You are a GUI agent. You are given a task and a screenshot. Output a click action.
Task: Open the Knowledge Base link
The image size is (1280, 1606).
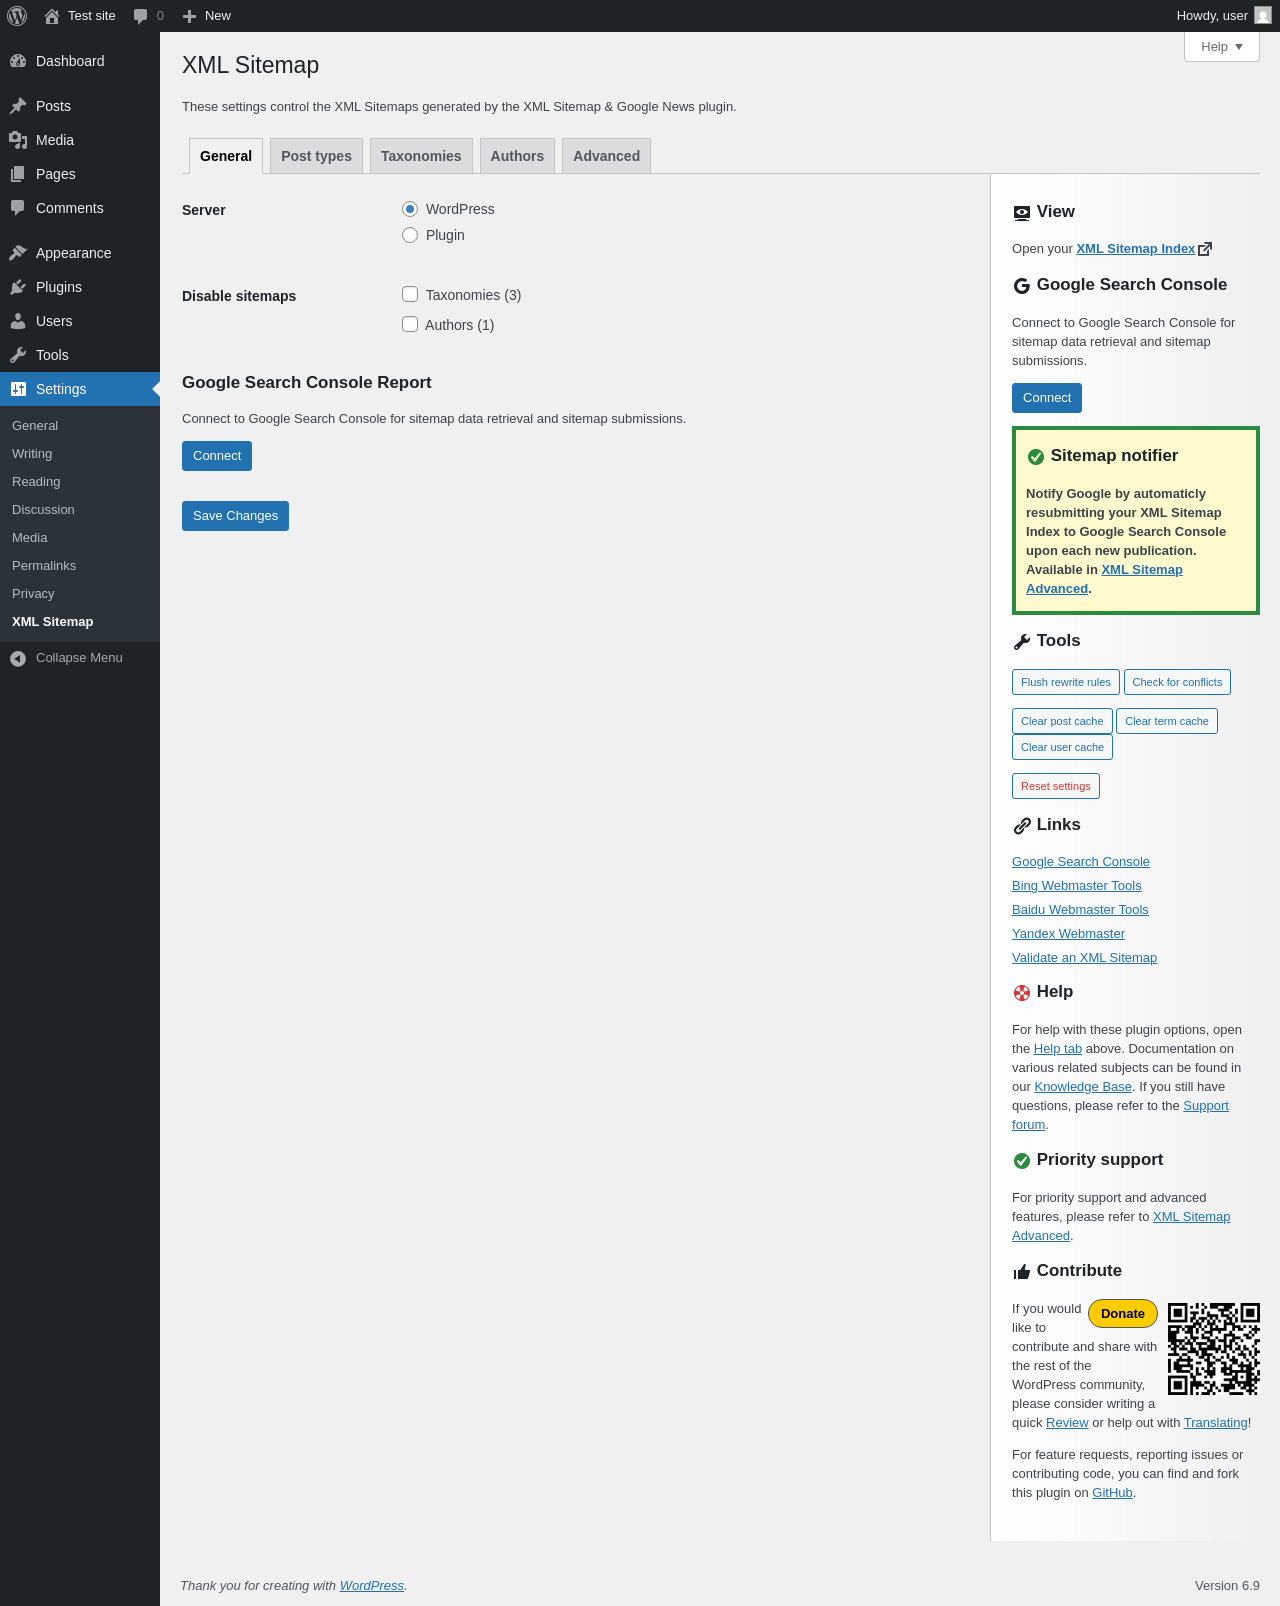[x=1083, y=1087]
